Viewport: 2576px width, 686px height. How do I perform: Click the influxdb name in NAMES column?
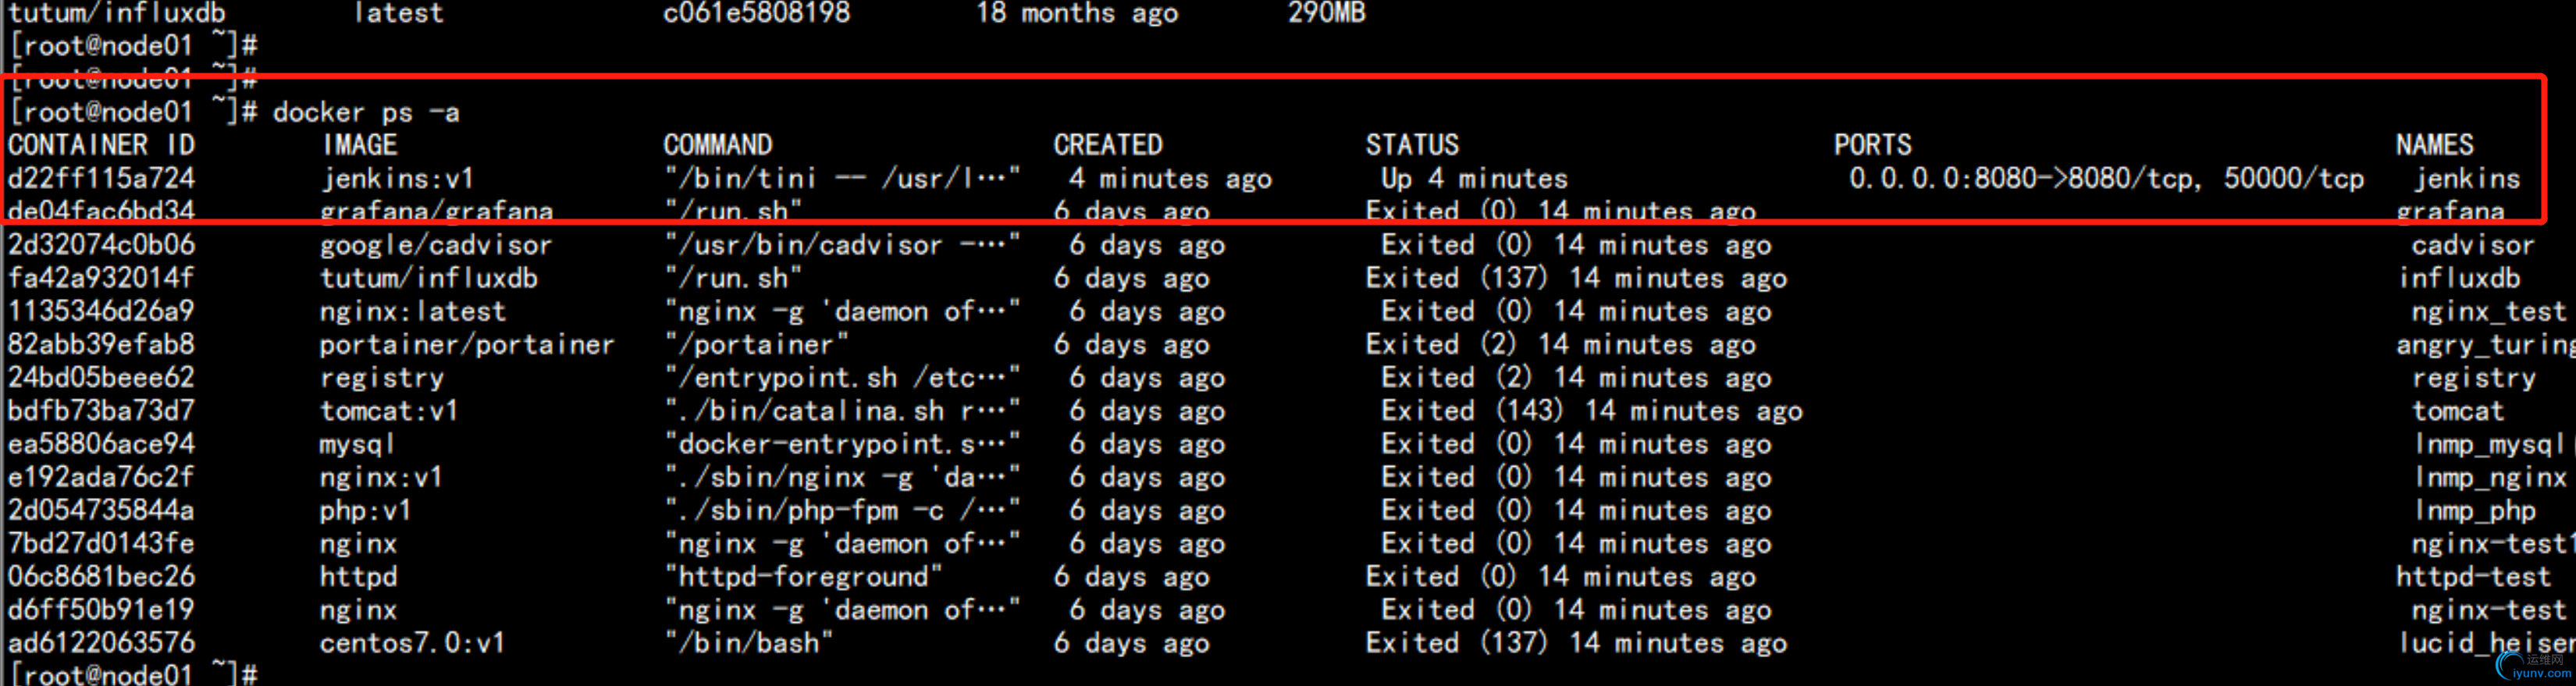pyautogui.click(x=2458, y=278)
